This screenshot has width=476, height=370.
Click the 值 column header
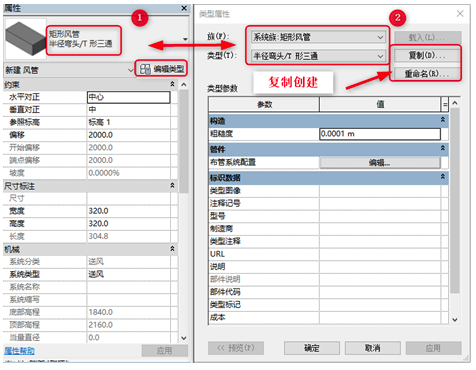(380, 104)
